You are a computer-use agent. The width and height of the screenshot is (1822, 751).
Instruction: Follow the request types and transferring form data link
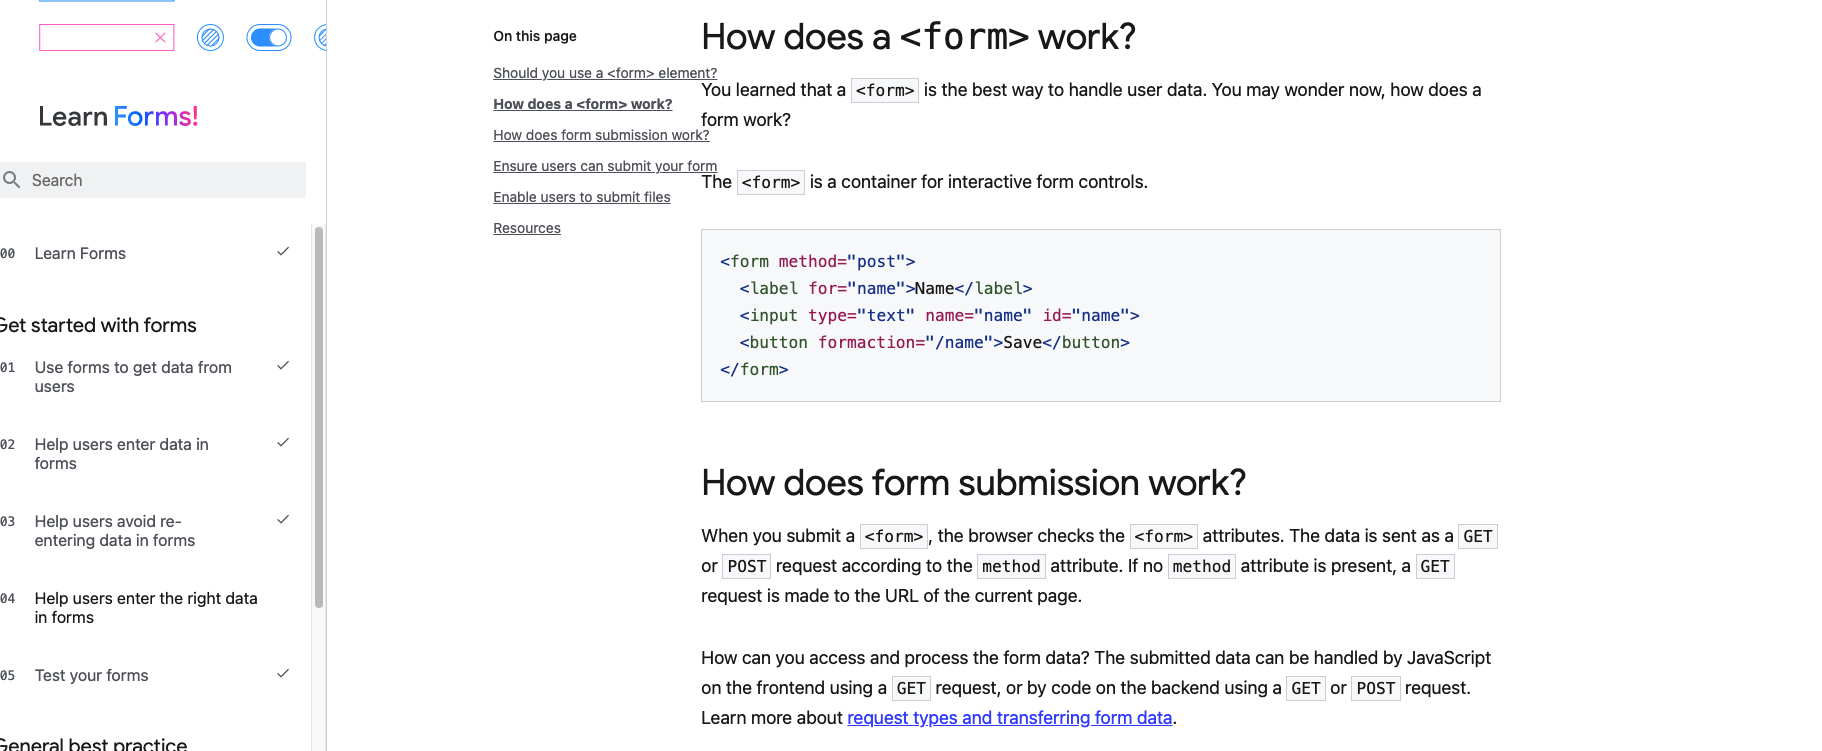(x=1009, y=717)
